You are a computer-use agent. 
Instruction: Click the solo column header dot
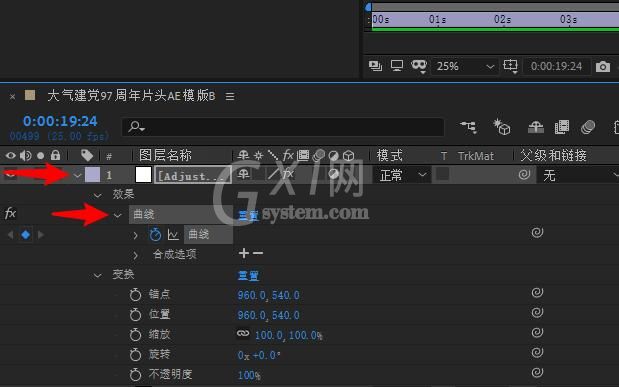[40, 156]
